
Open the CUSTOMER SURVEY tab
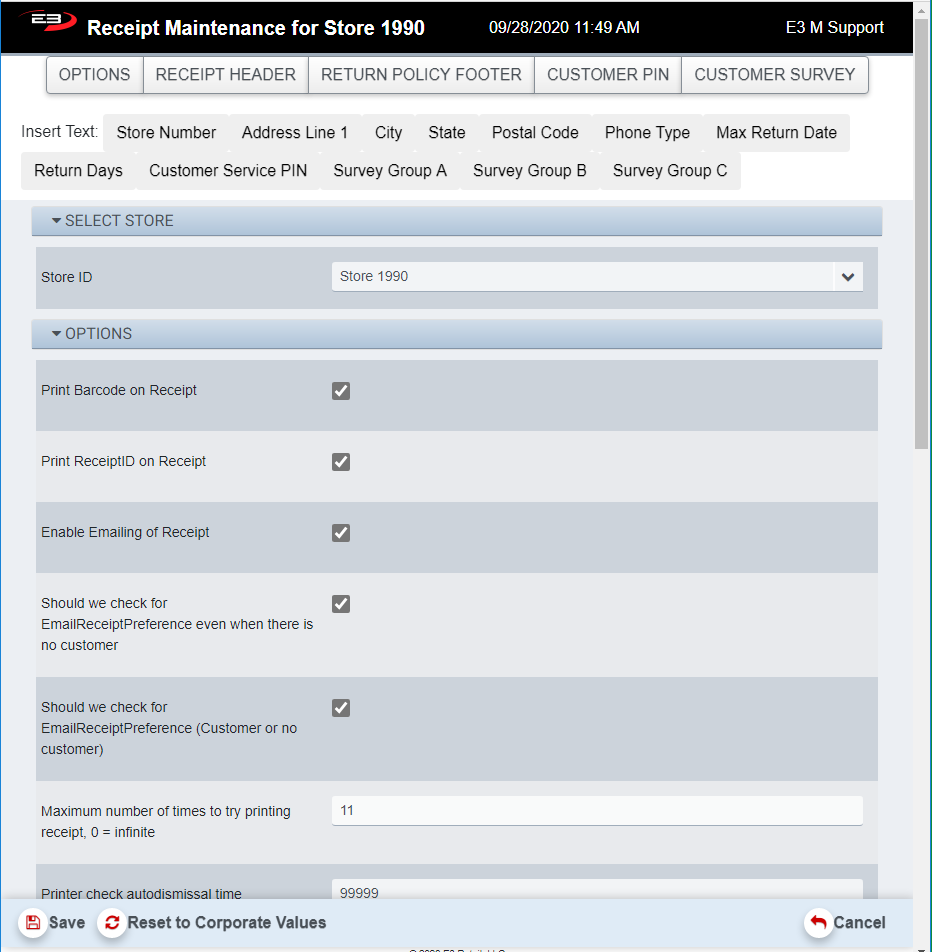click(x=774, y=75)
